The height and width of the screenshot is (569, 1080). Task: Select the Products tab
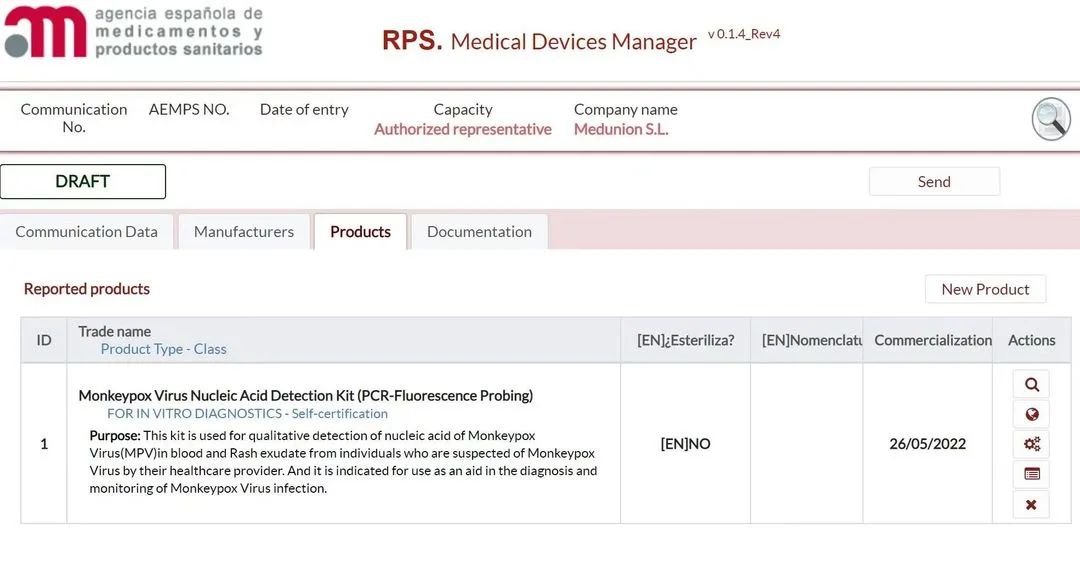click(360, 232)
